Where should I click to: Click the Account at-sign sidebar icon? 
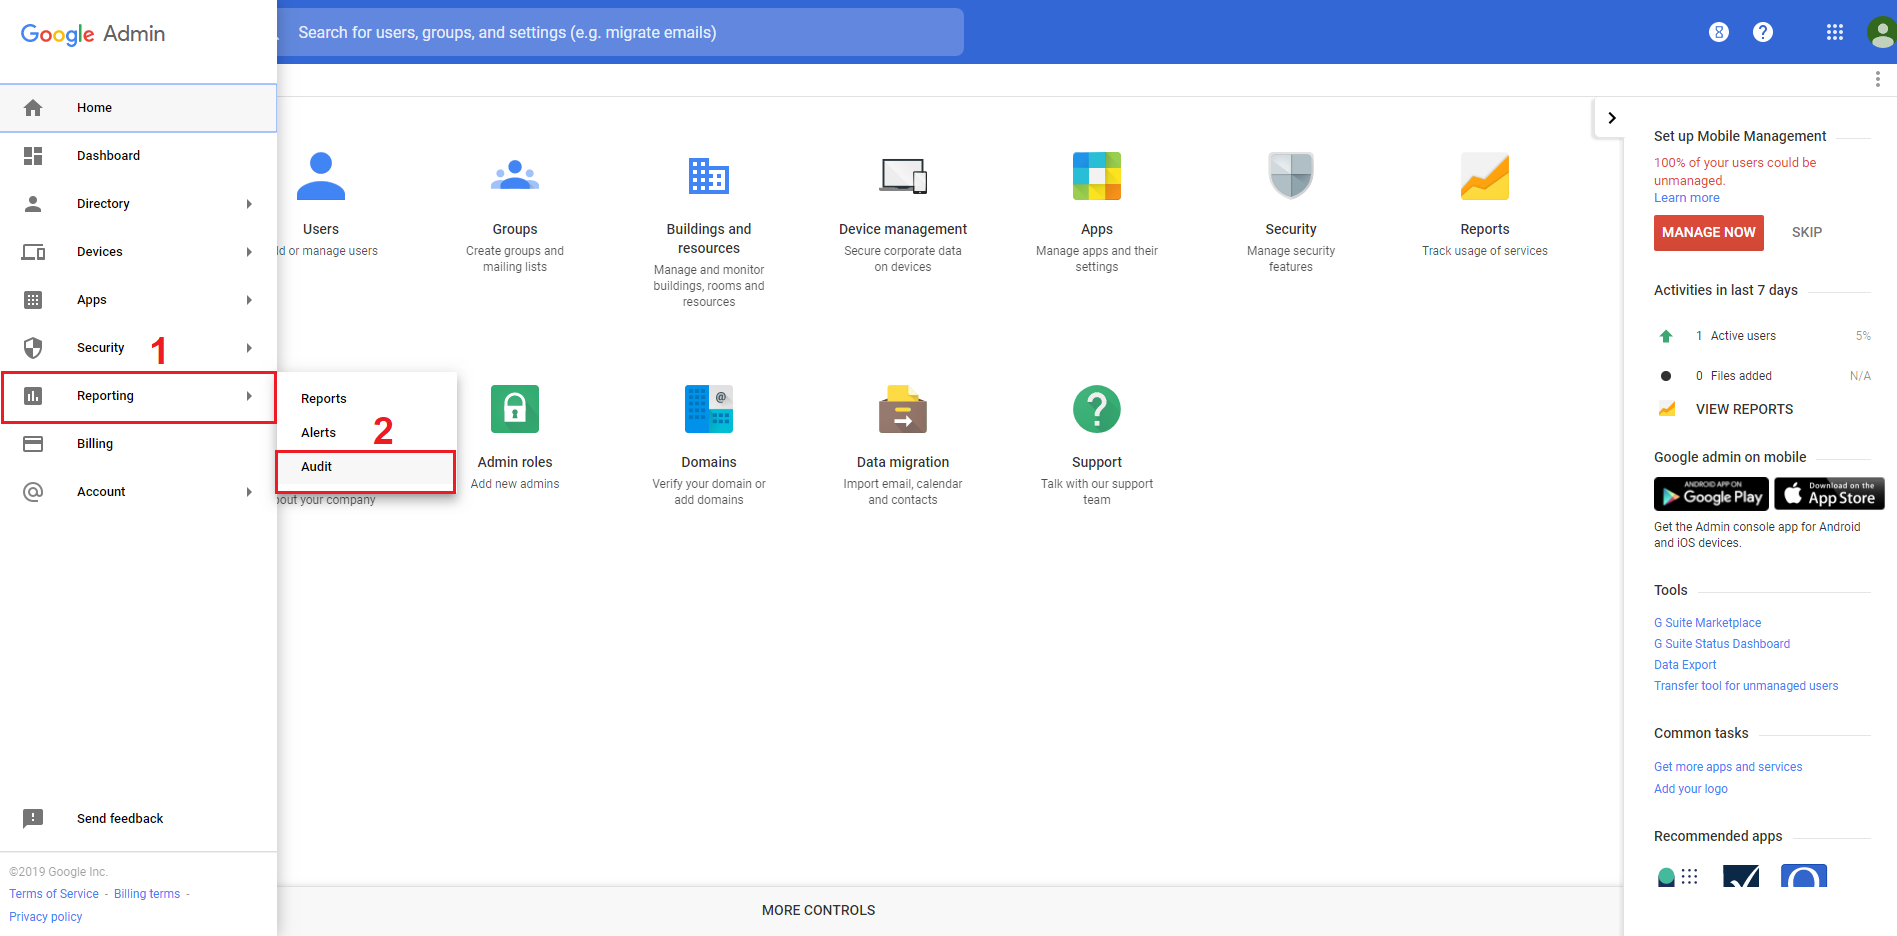coord(33,492)
